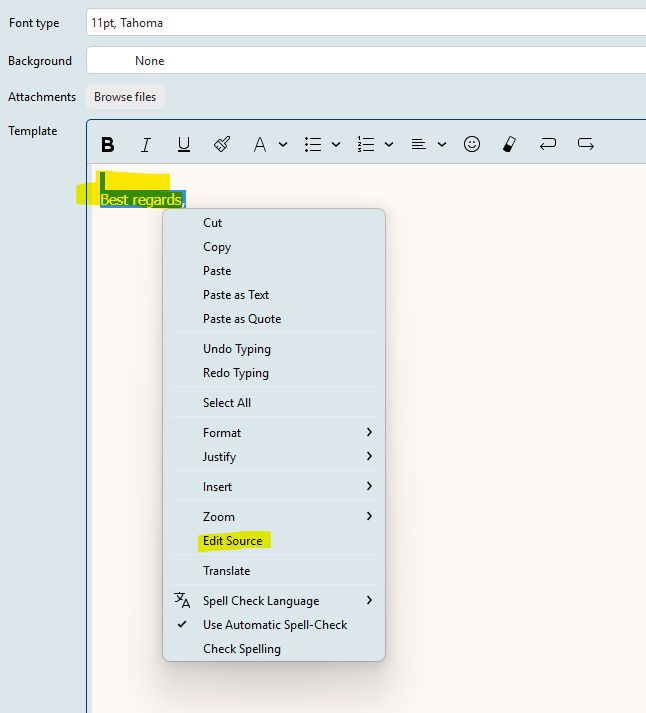
Task: Select Paste as Quote menu entry
Action: point(242,319)
